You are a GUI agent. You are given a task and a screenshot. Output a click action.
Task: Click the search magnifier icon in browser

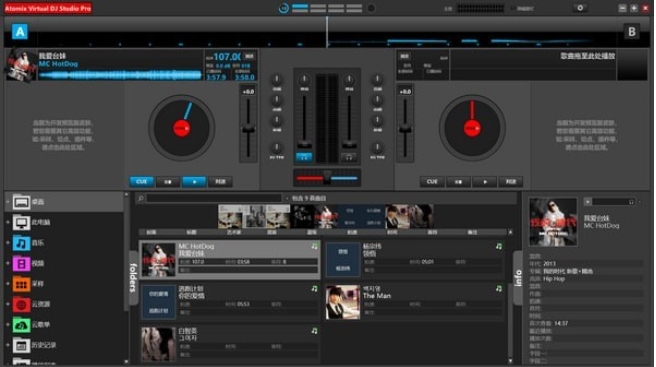141,198
